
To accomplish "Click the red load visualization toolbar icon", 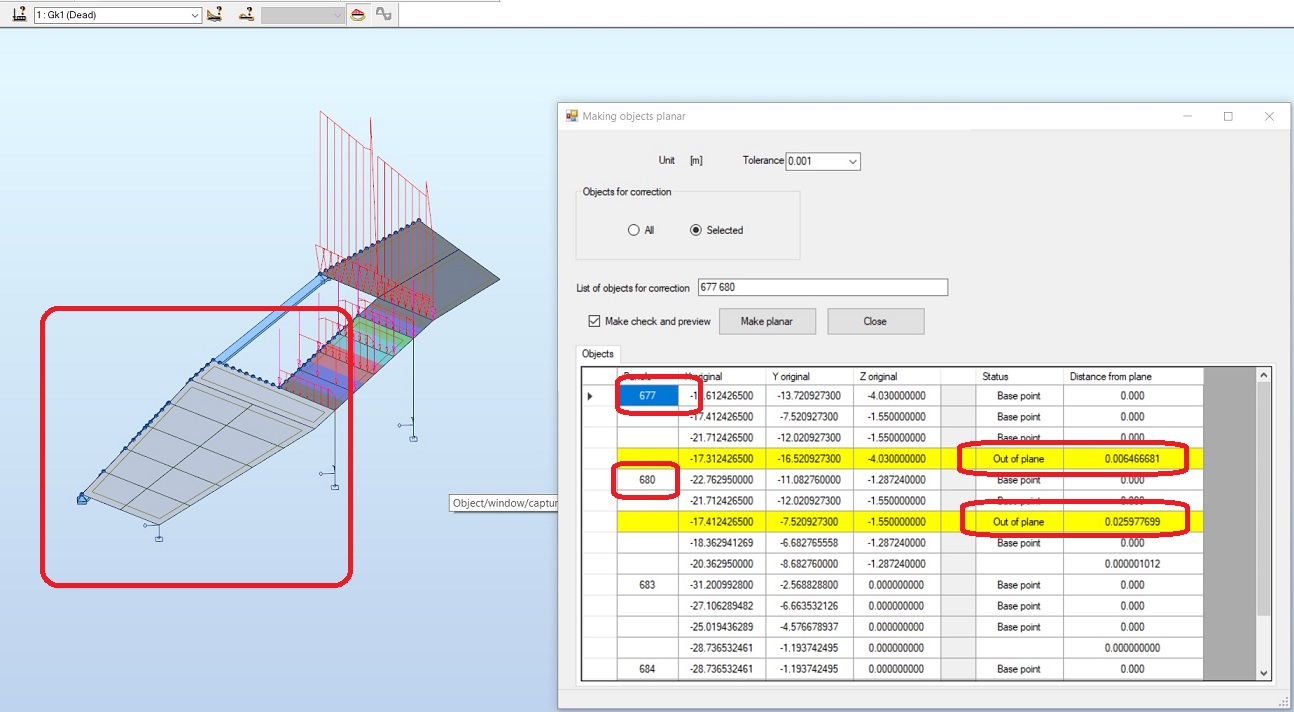I will tap(357, 14).
